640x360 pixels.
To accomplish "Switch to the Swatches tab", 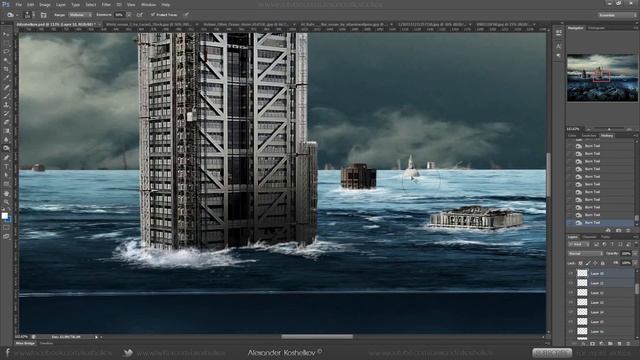I will coord(589,136).
